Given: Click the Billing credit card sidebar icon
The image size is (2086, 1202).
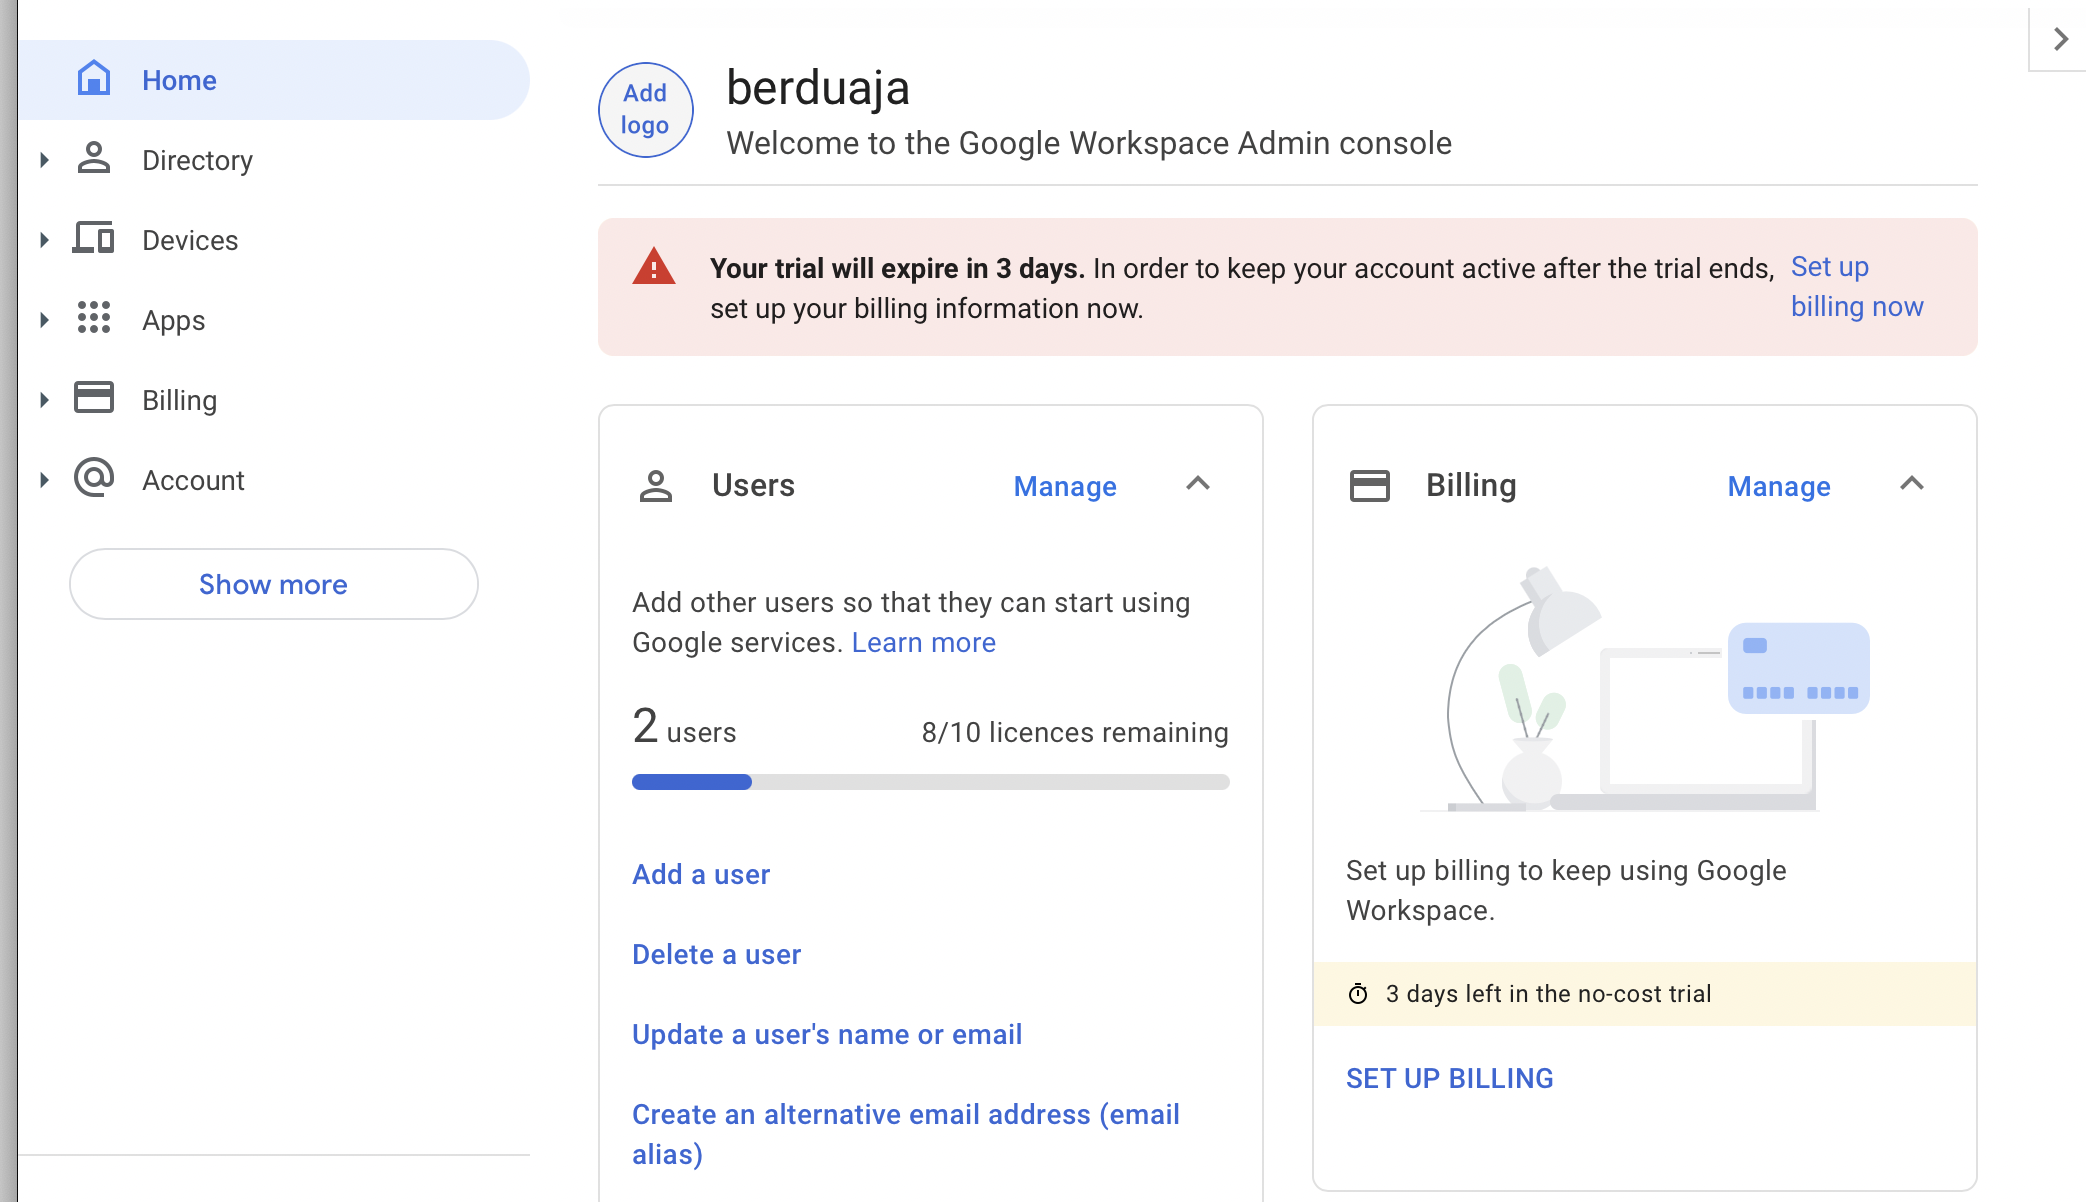Looking at the screenshot, I should point(94,398).
